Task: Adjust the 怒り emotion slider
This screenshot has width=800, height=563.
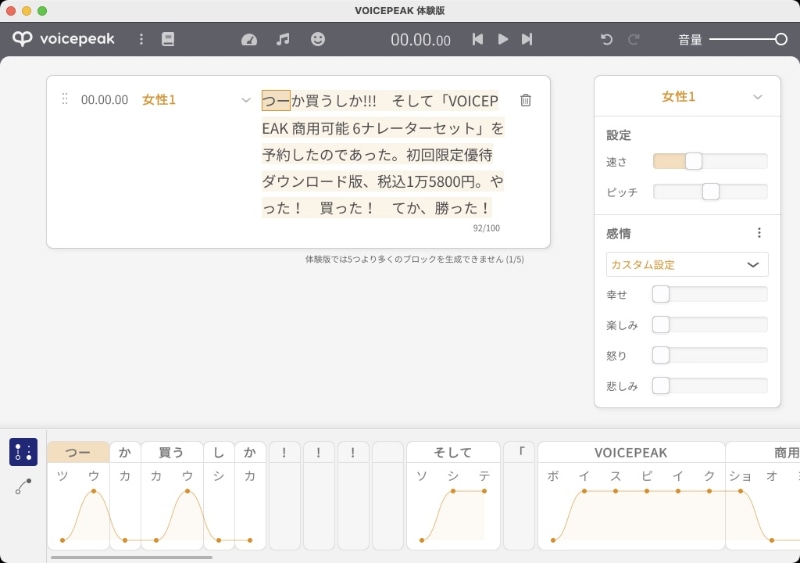Action: click(710, 355)
